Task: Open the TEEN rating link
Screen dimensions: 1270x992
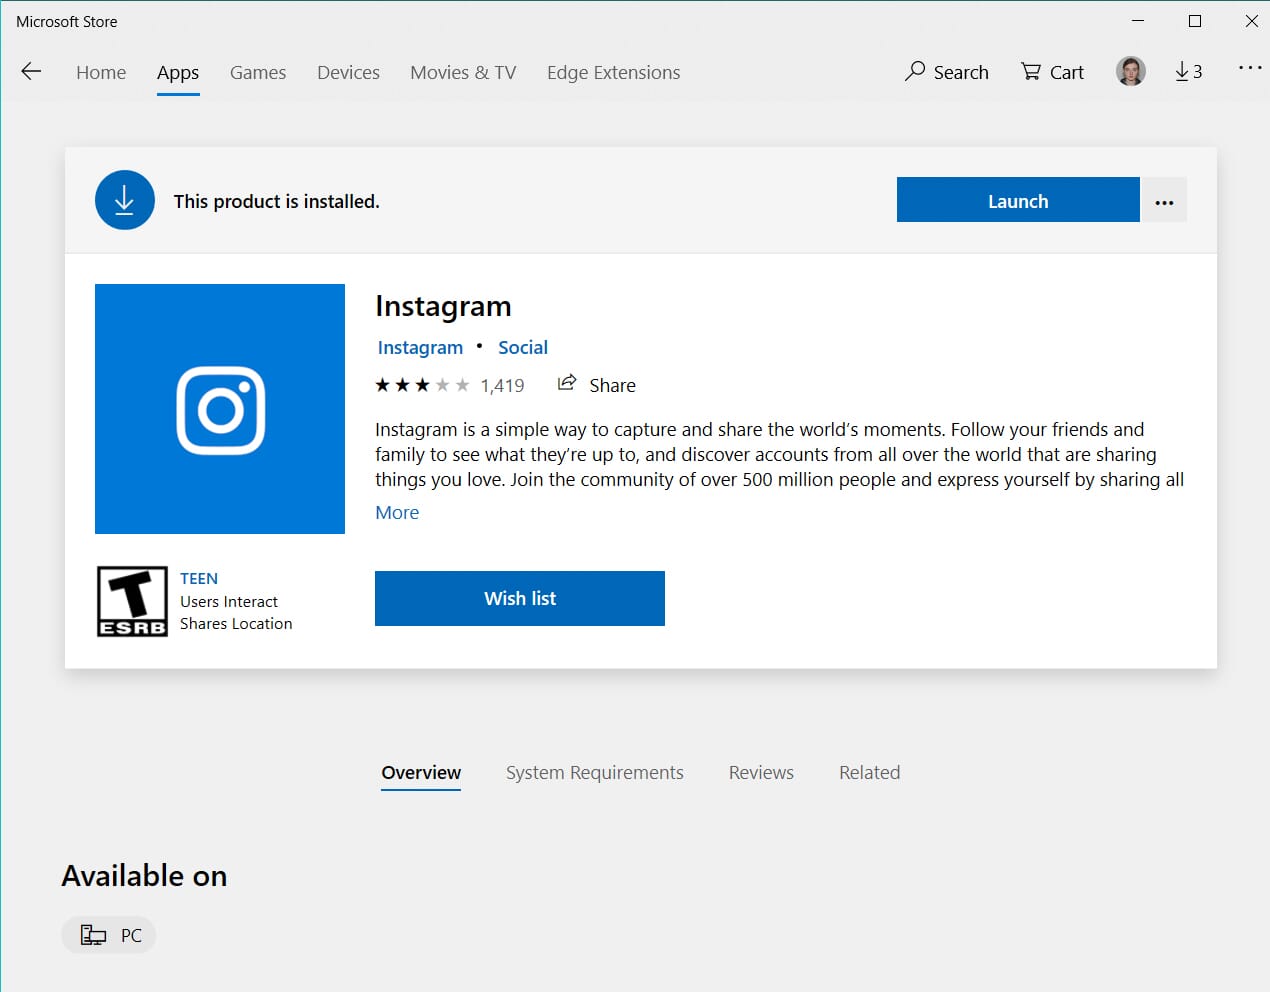Action: [199, 578]
